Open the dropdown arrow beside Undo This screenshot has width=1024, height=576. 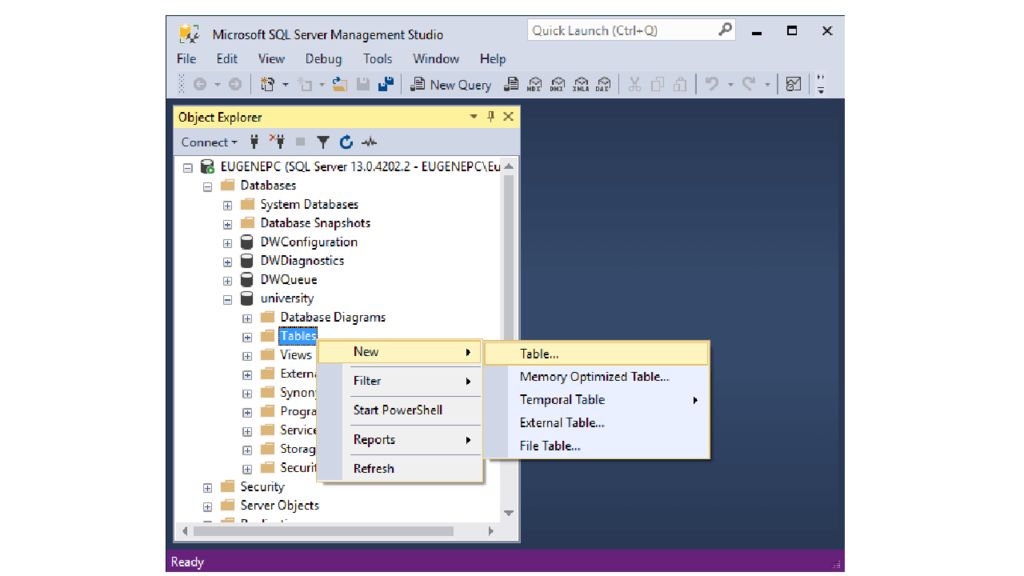731,84
